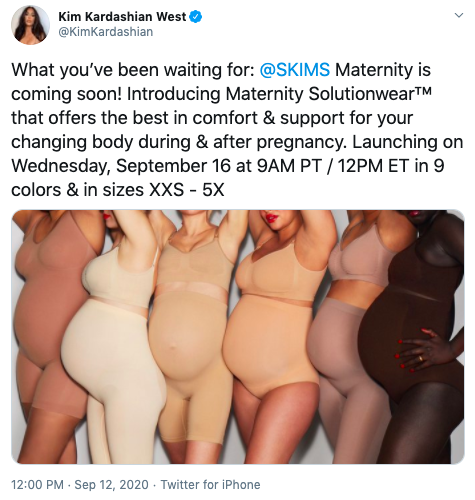475x500 pixels.
Task: Click the hand with red nails in the photo
Action: coord(418,350)
